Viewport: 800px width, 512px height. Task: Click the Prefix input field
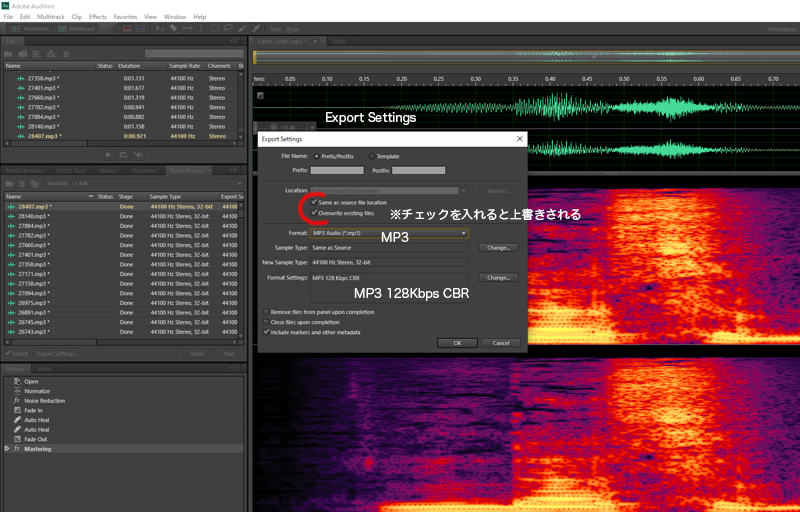[337, 170]
